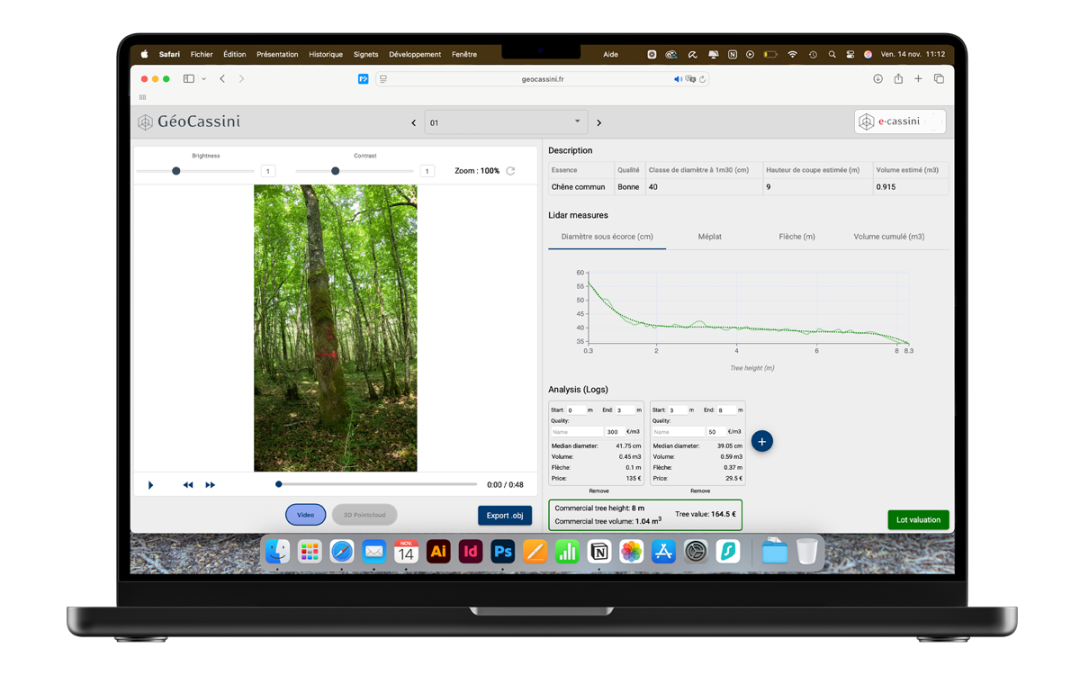
Task: Edit the first log's price field showing 300
Action: [614, 432]
